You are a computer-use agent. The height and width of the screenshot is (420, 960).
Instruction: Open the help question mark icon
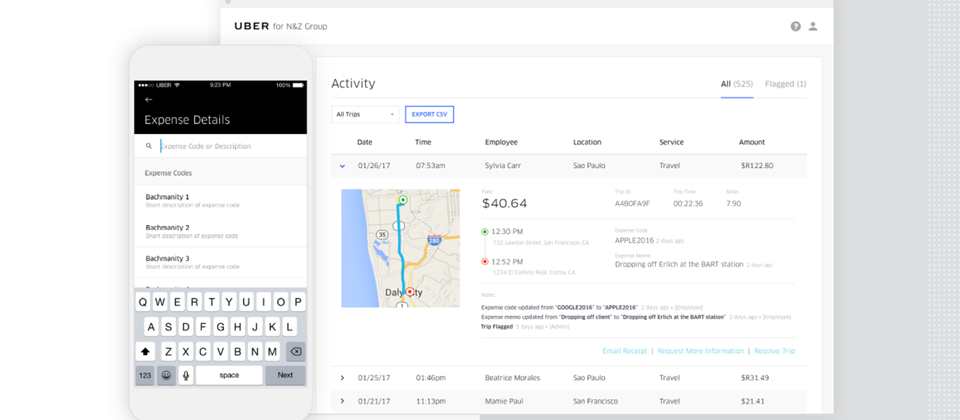point(795,26)
